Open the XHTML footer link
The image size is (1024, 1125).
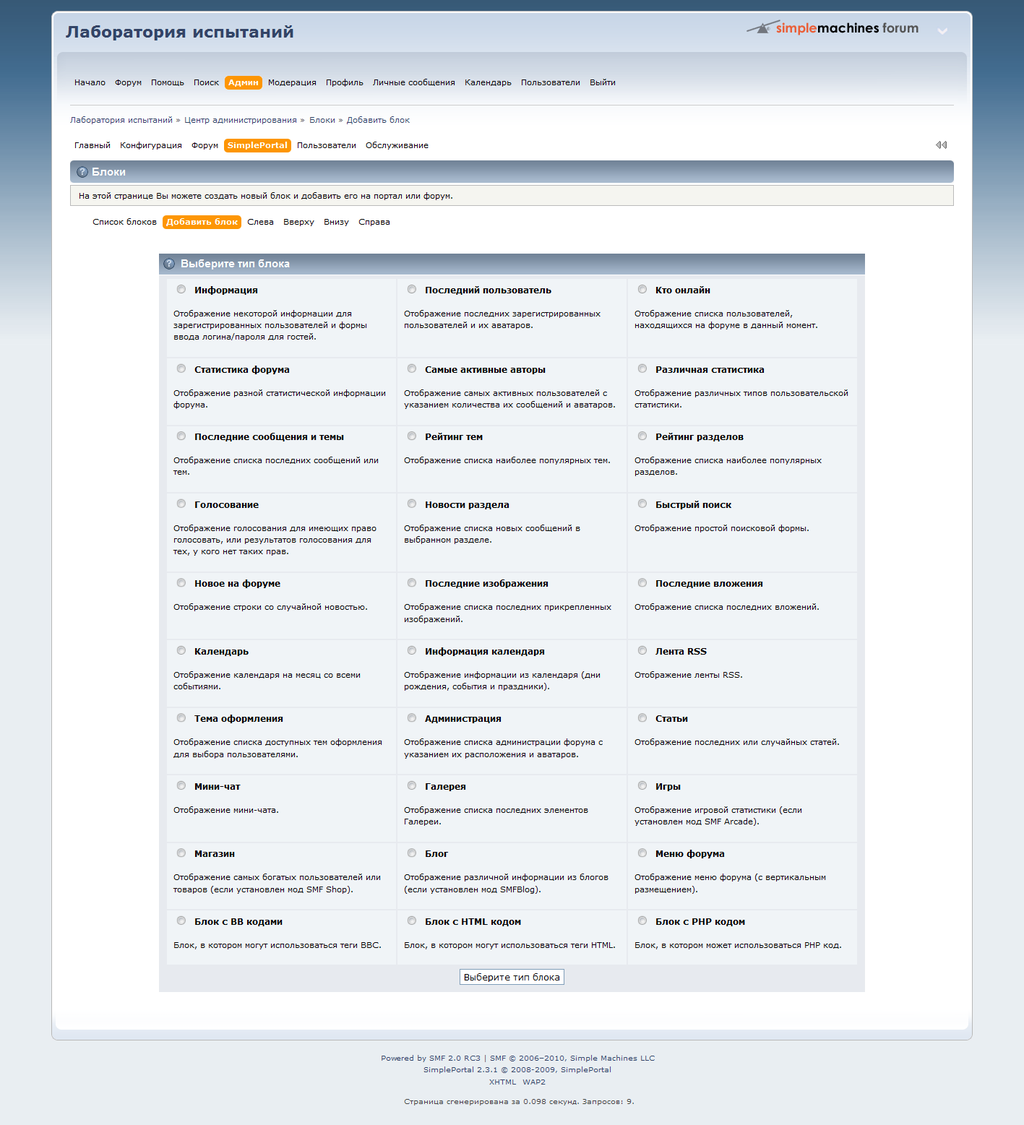(x=502, y=1082)
